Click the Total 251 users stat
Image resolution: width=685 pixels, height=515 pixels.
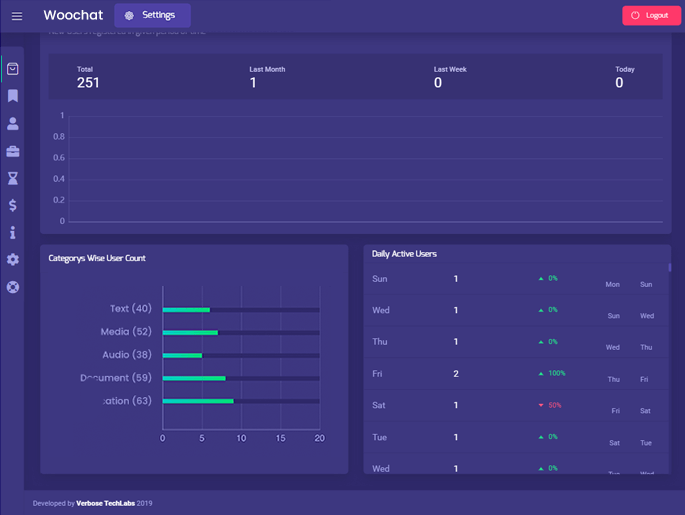[88, 77]
